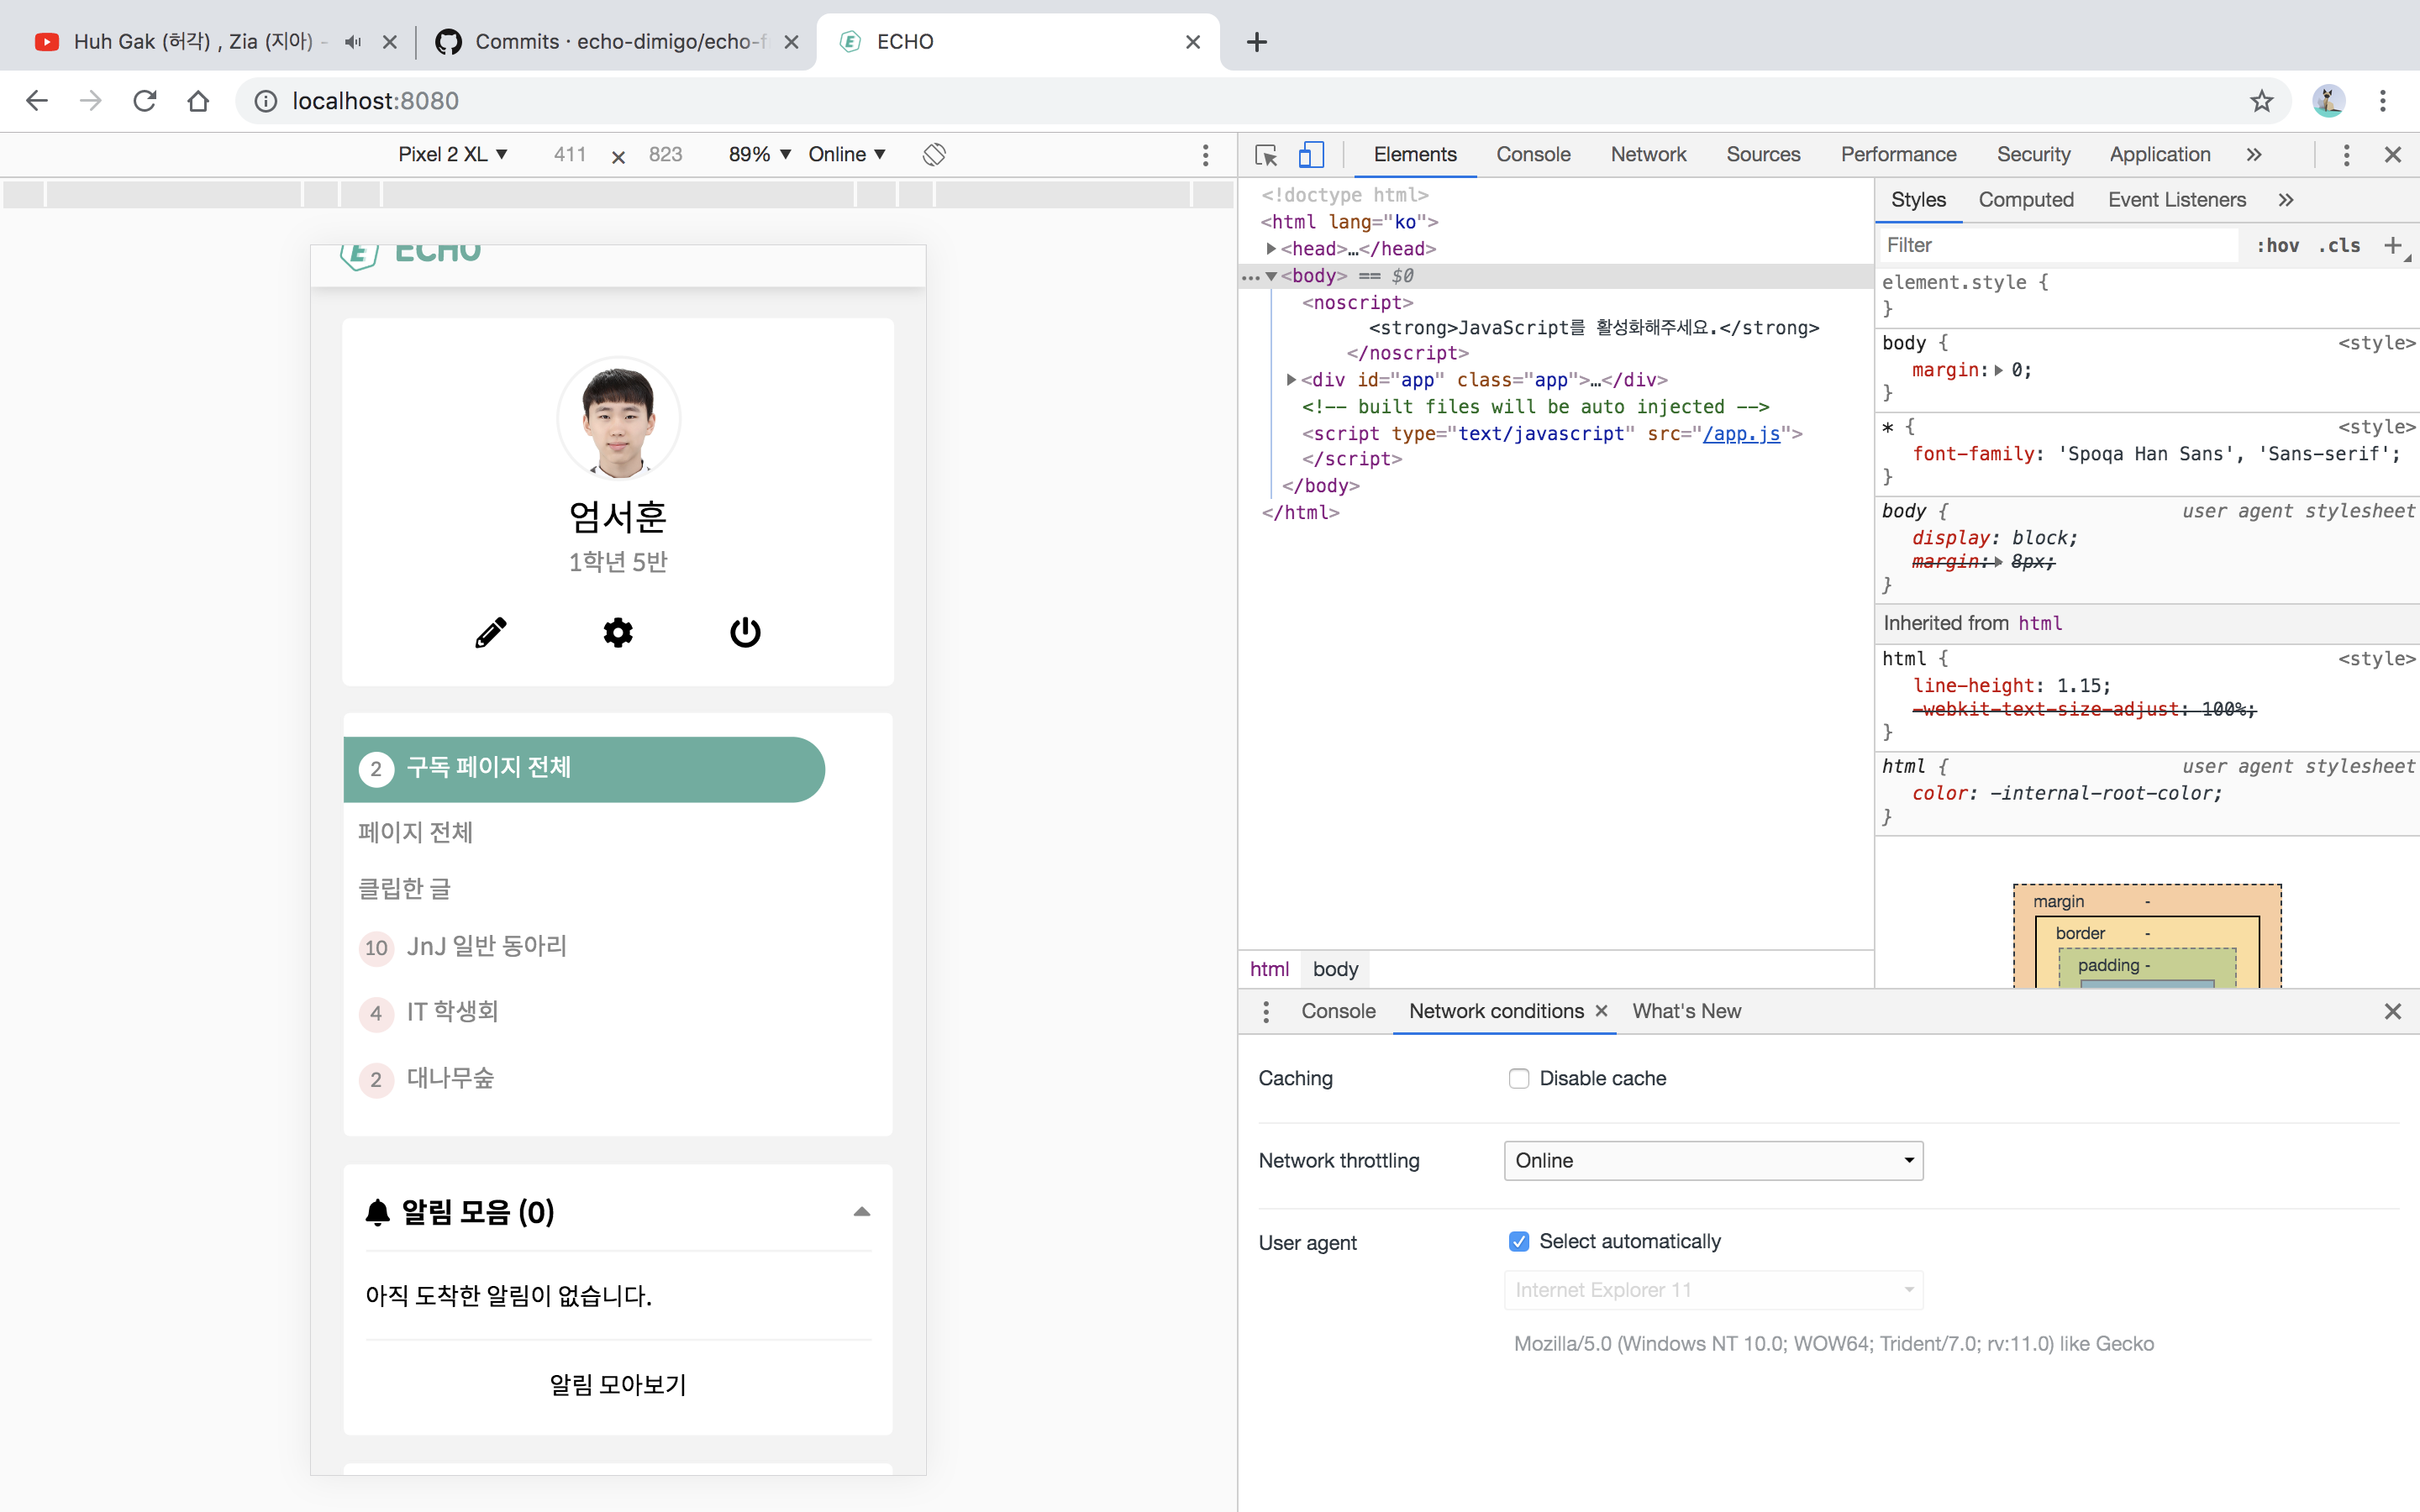Click the notification bell icon
This screenshot has height=1512, width=2420.
[377, 1212]
